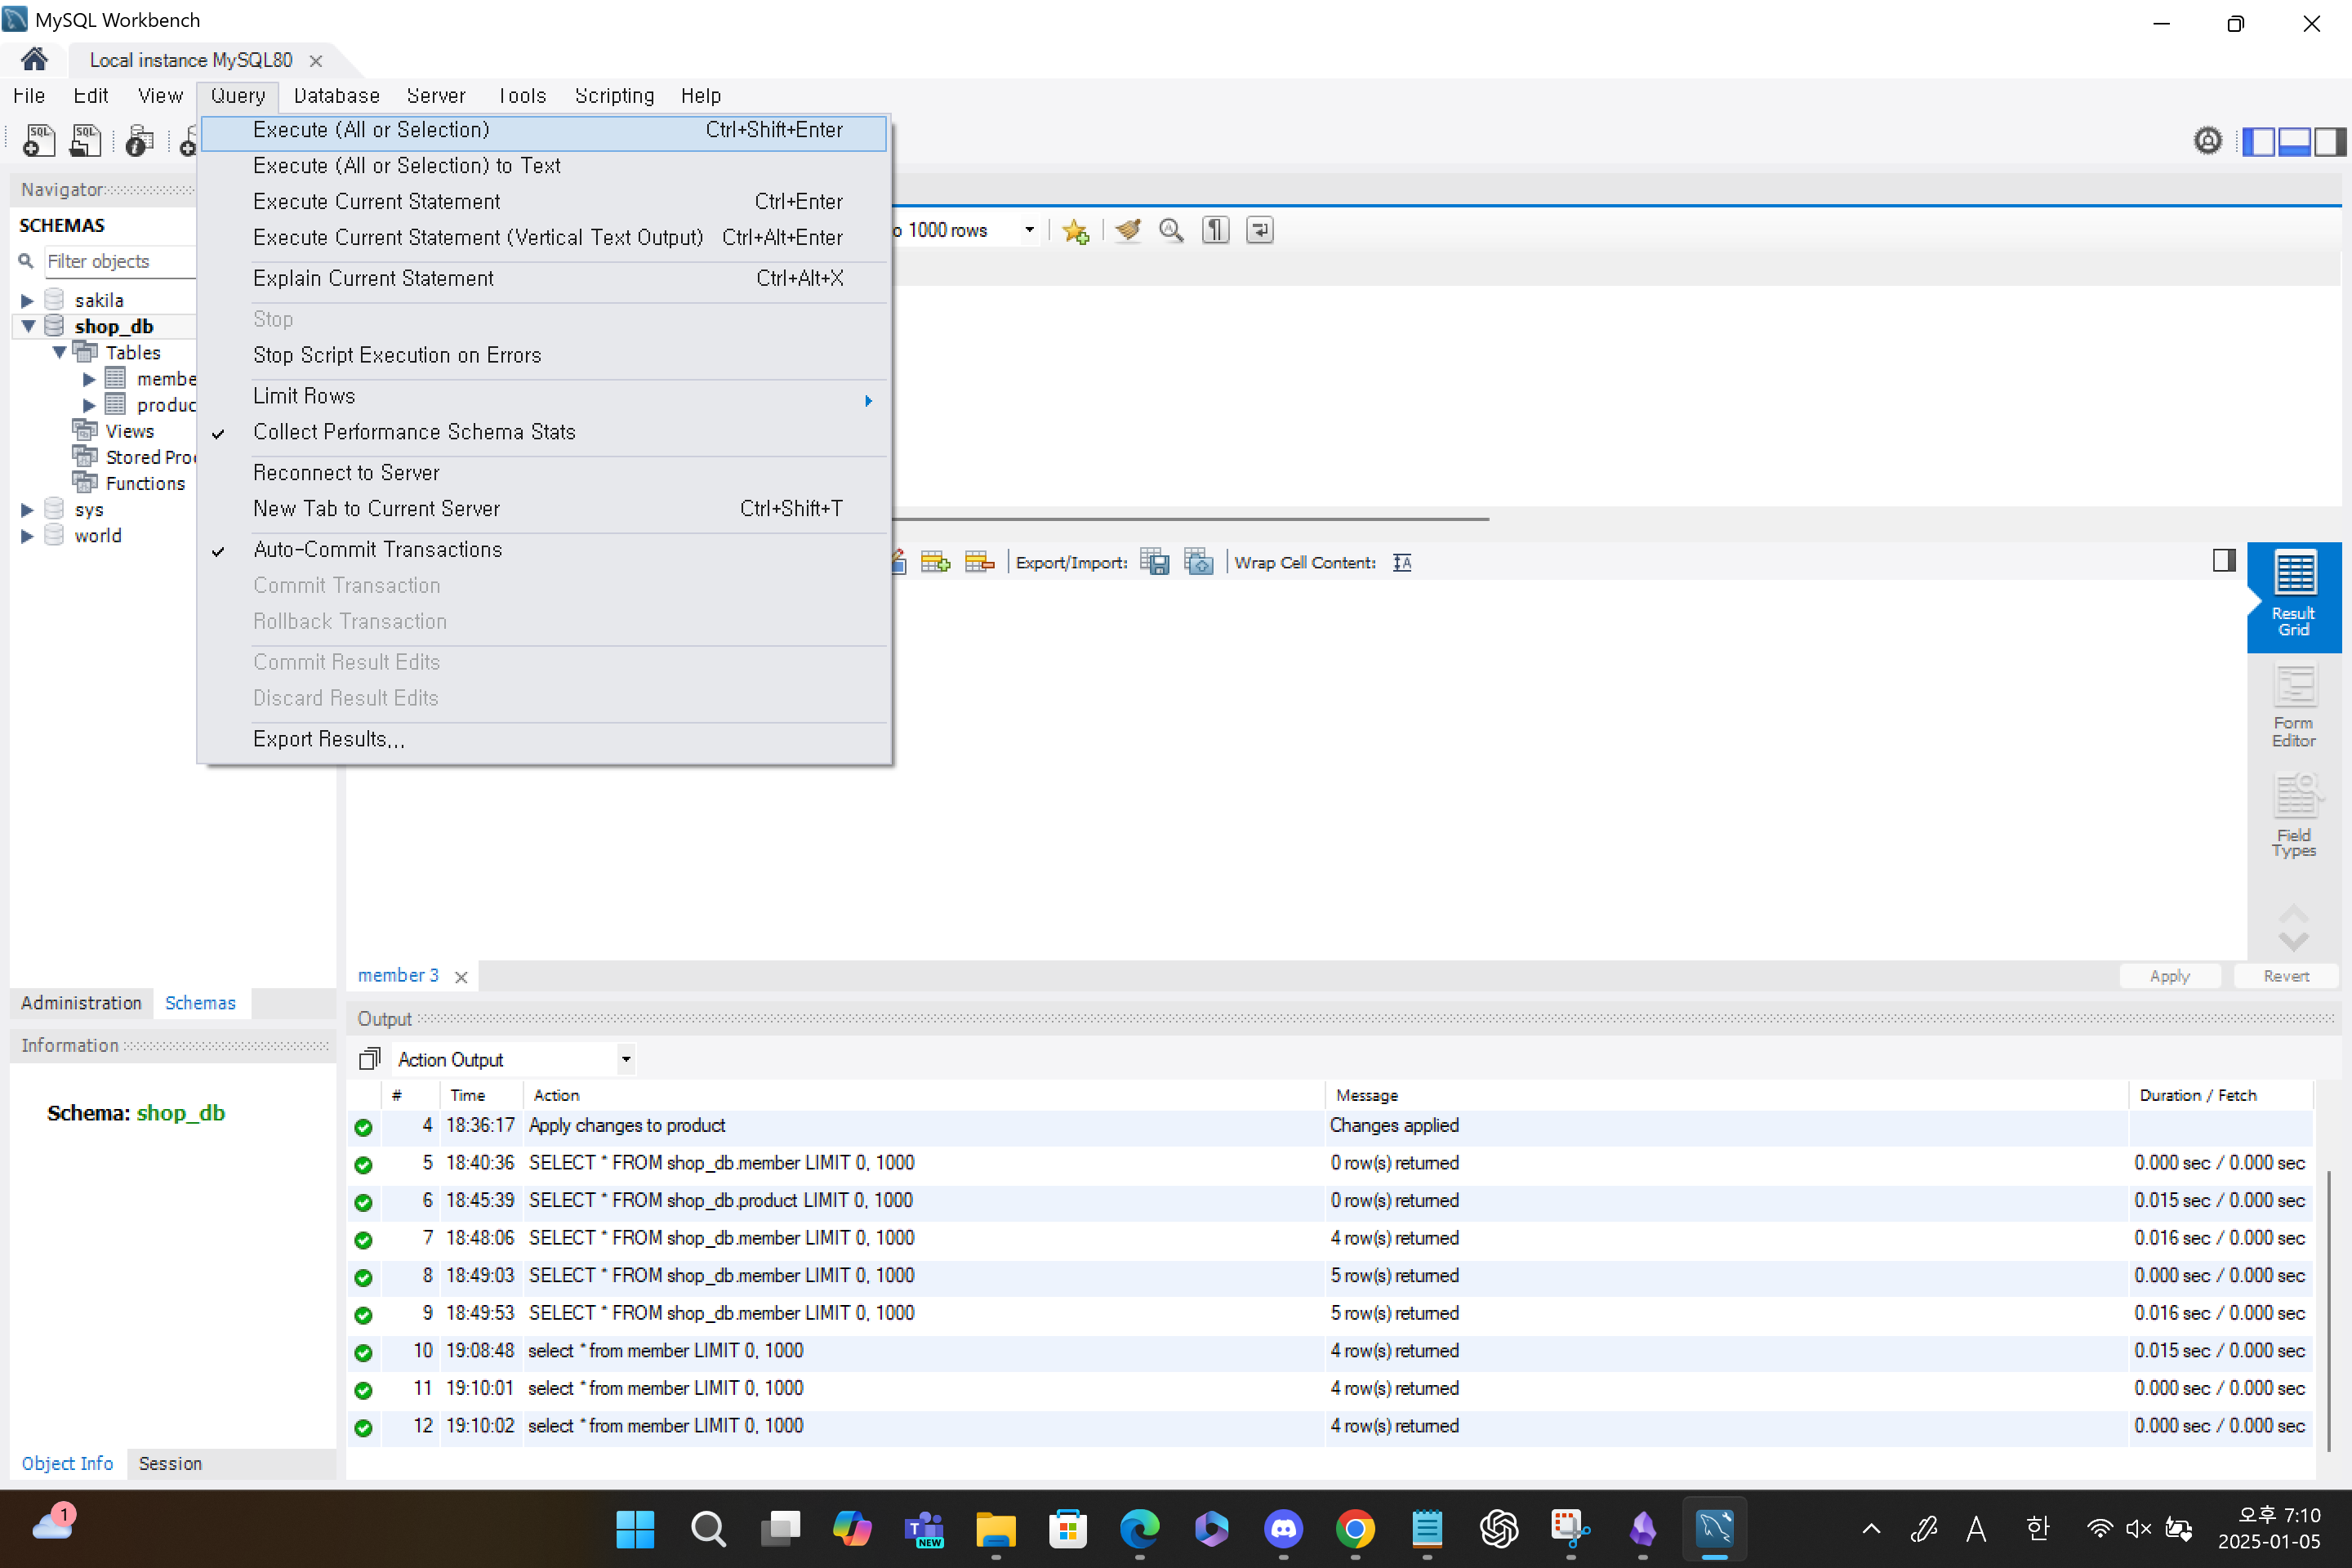
Task: Expand the sakila schema
Action: (27, 300)
